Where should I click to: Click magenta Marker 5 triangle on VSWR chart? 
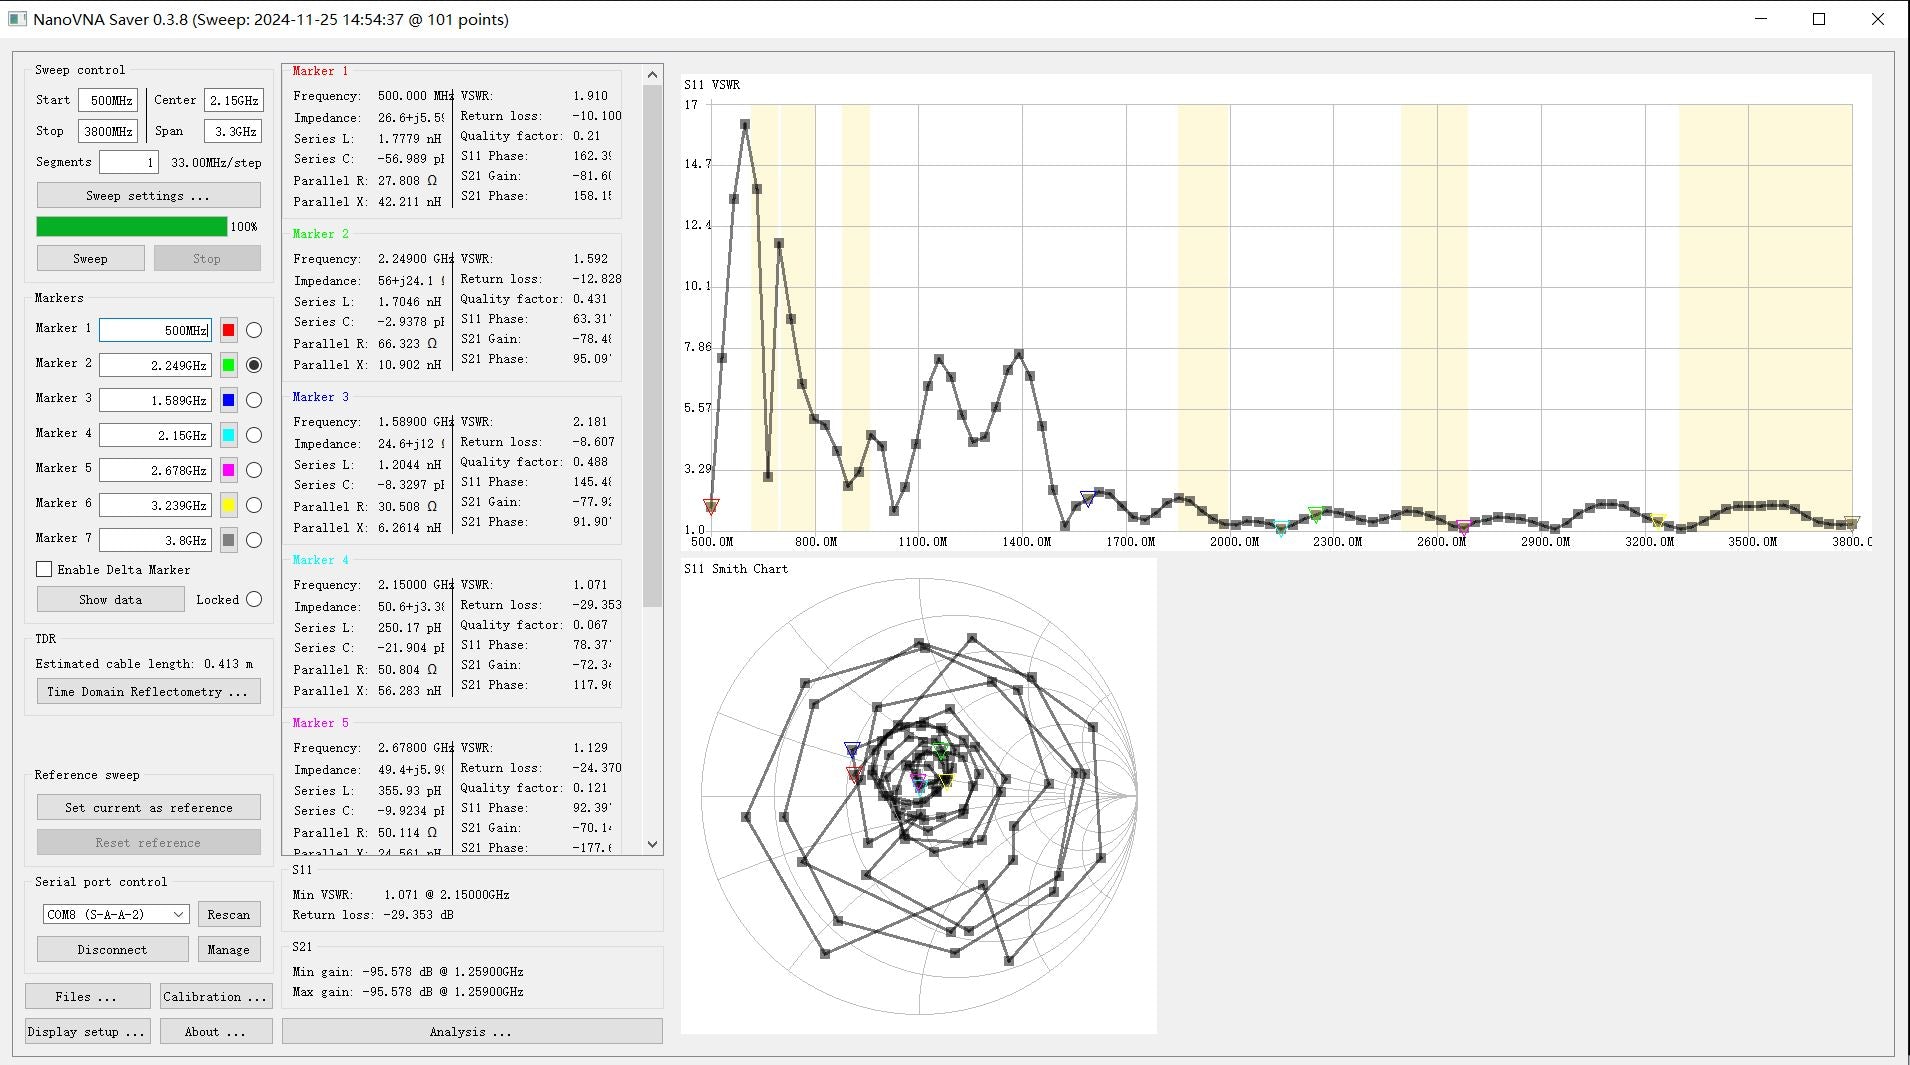pos(1463,527)
